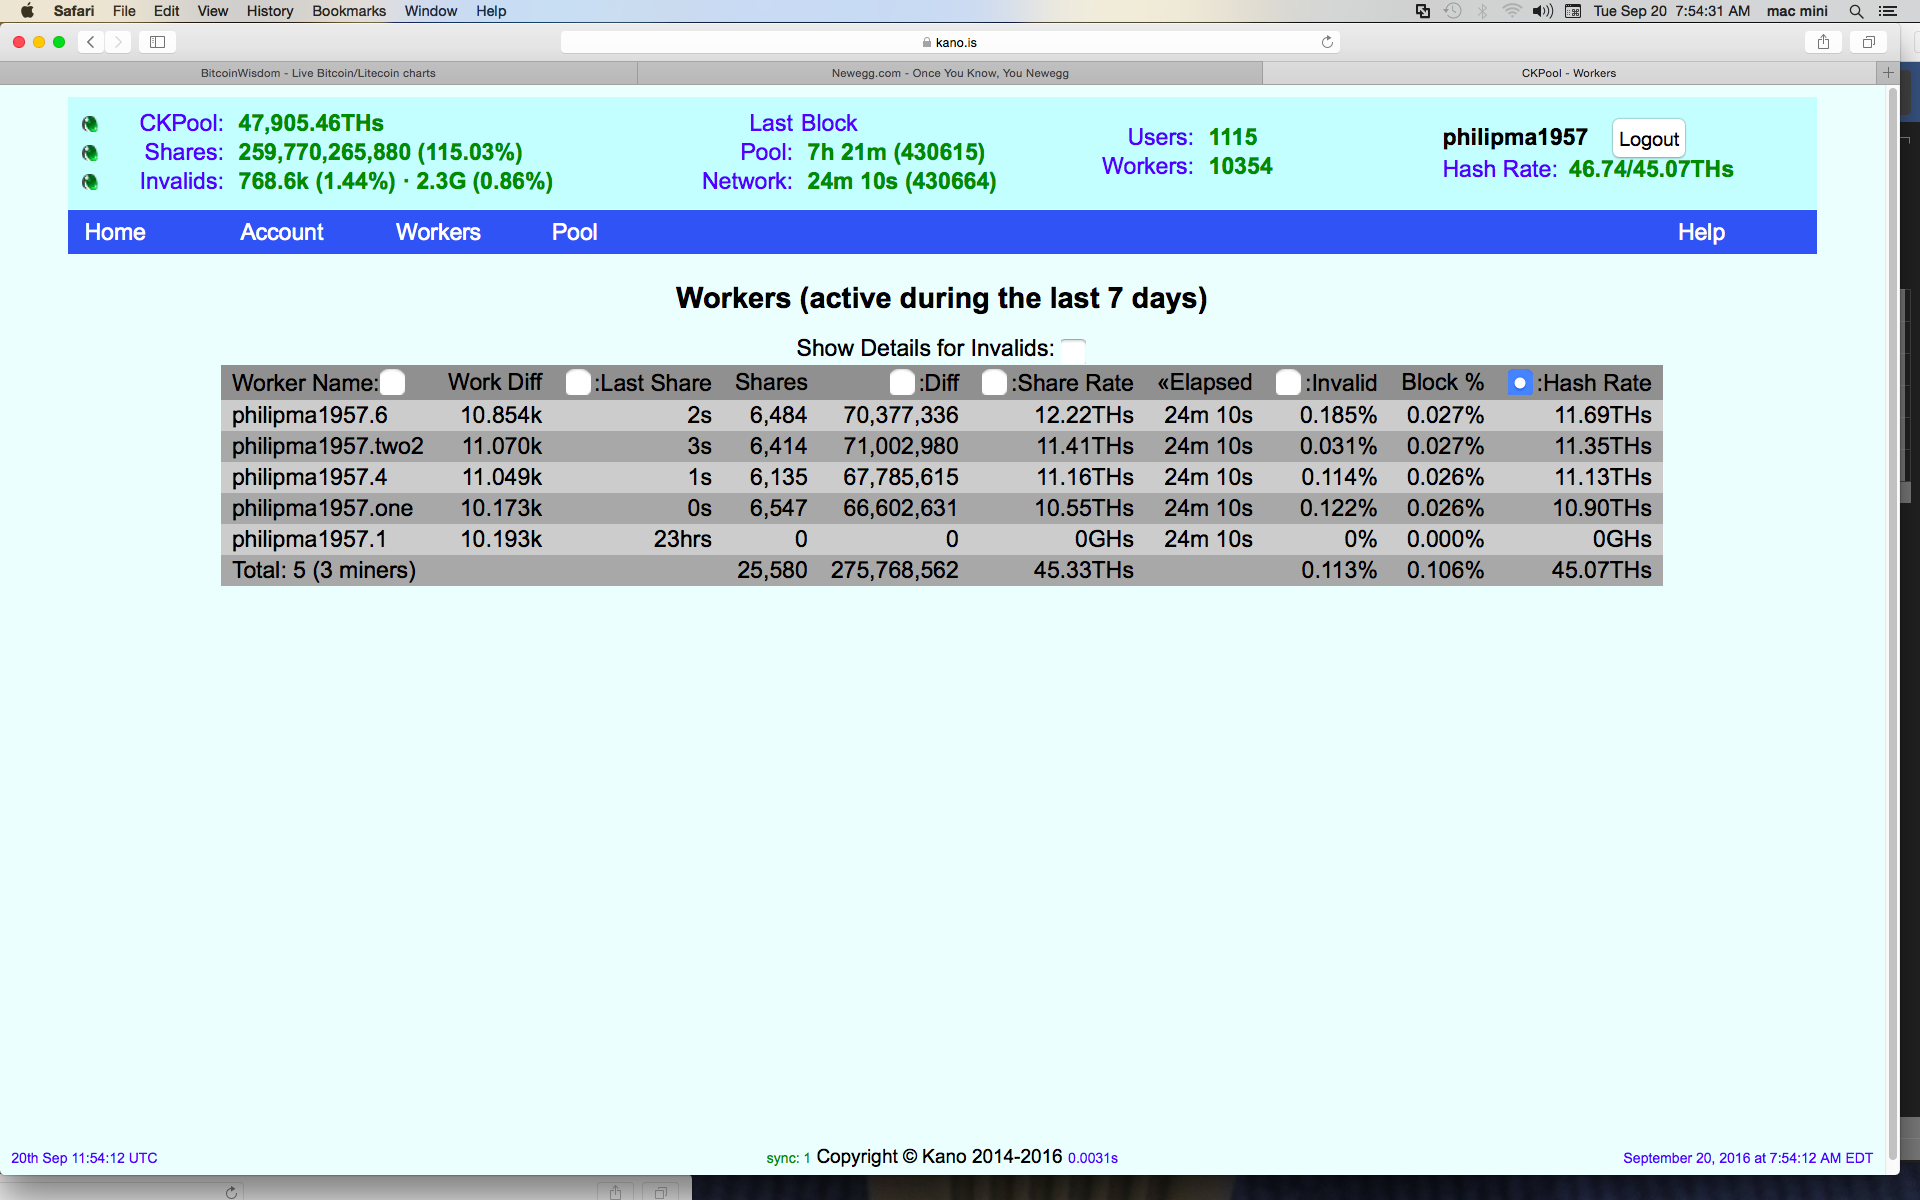The width and height of the screenshot is (1920, 1200).
Task: Click the Copyright Kano 2014-2016 footer
Action: pos(939,1157)
